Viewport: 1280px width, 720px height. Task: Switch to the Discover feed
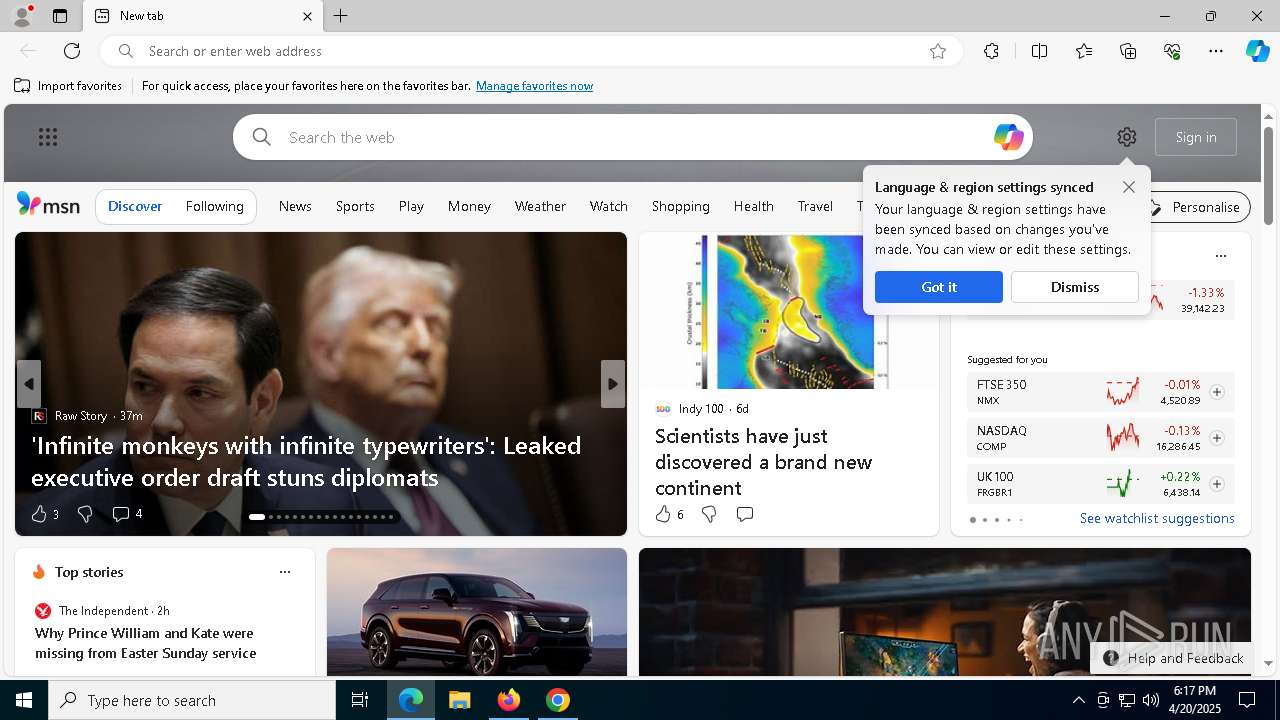(135, 207)
